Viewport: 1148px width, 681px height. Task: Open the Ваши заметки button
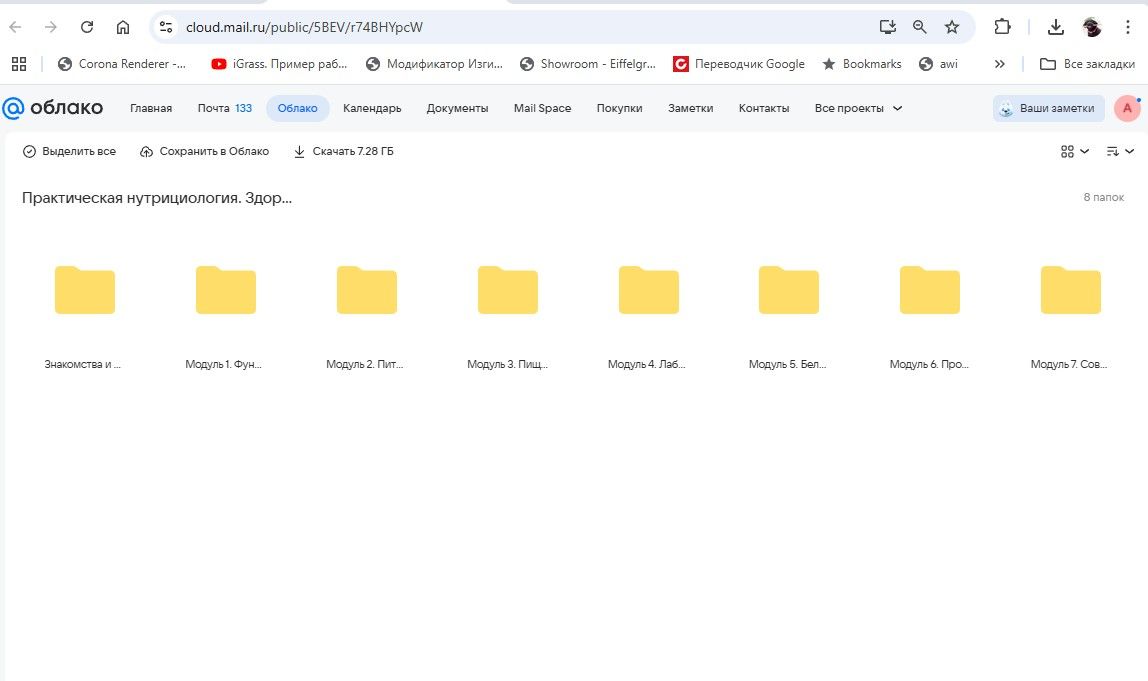click(1048, 108)
